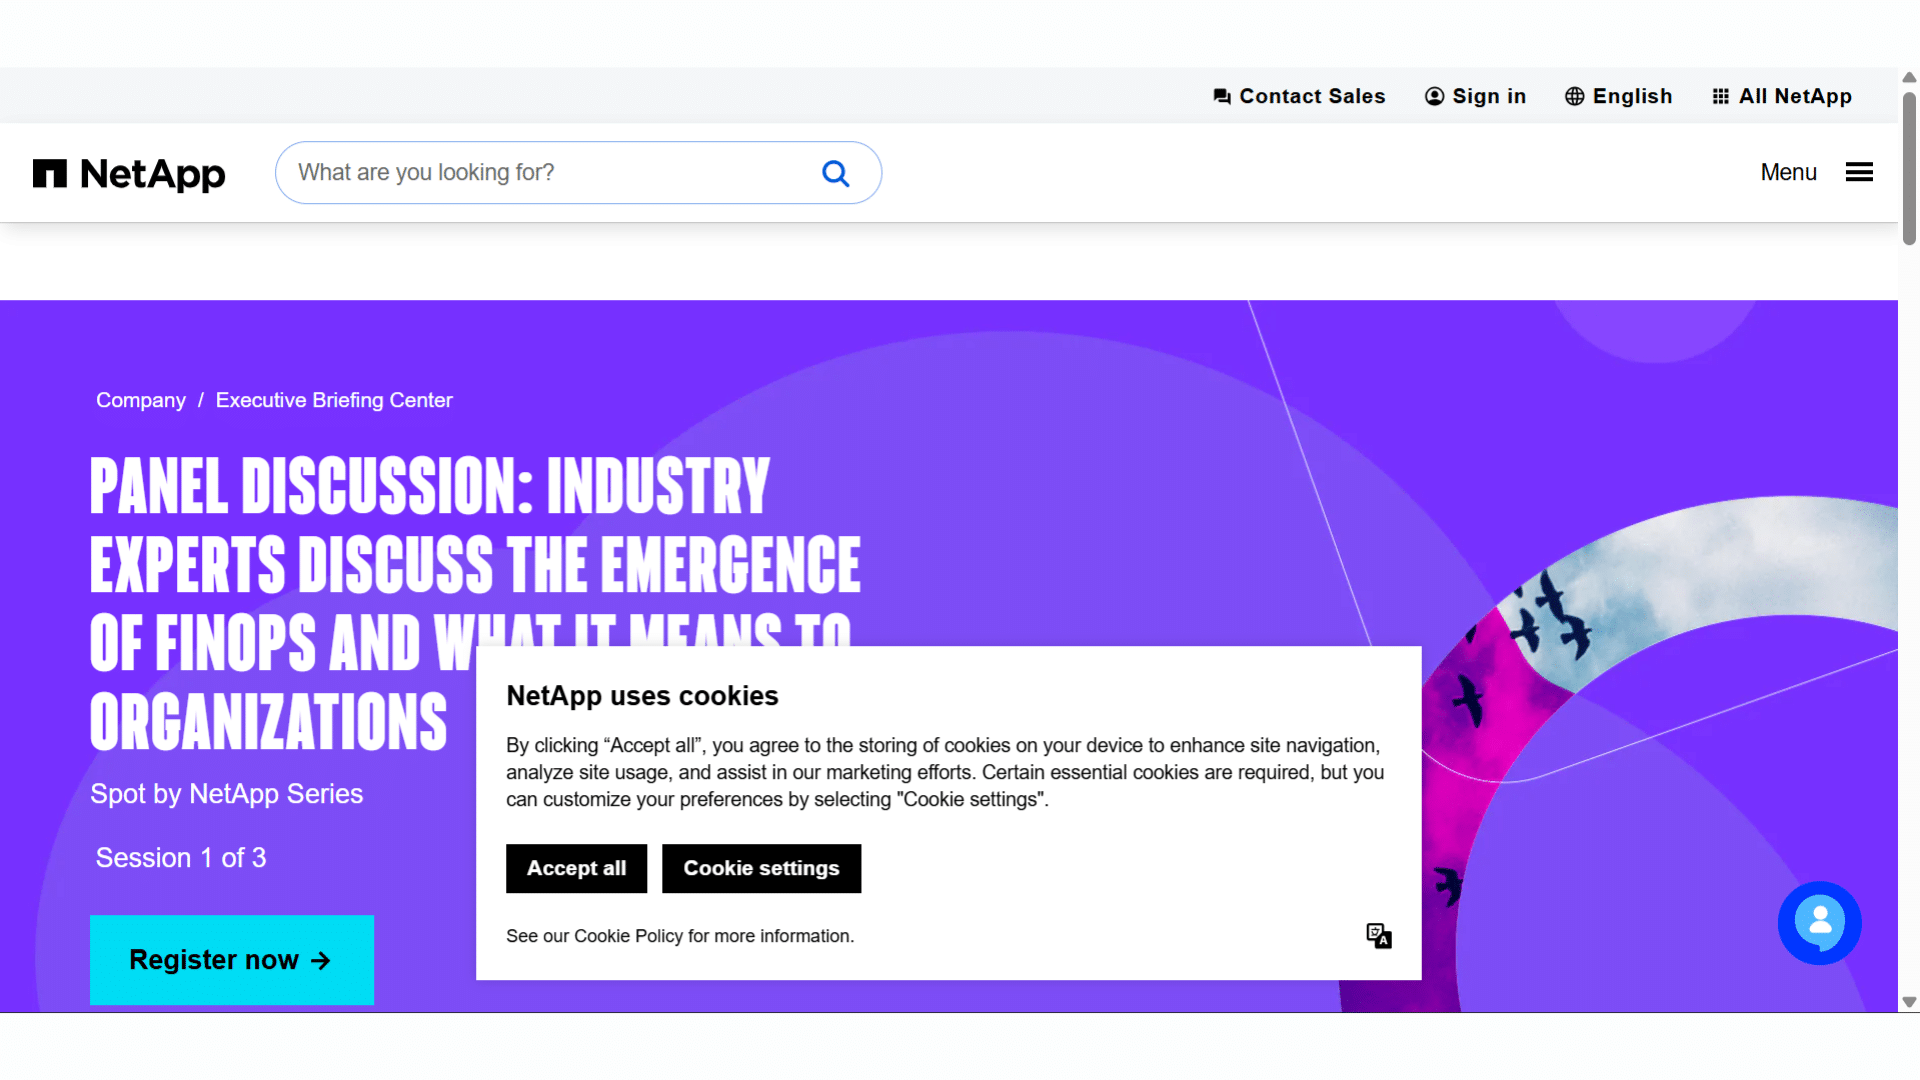Click the 'NetApp uses cookies' heading

point(642,696)
